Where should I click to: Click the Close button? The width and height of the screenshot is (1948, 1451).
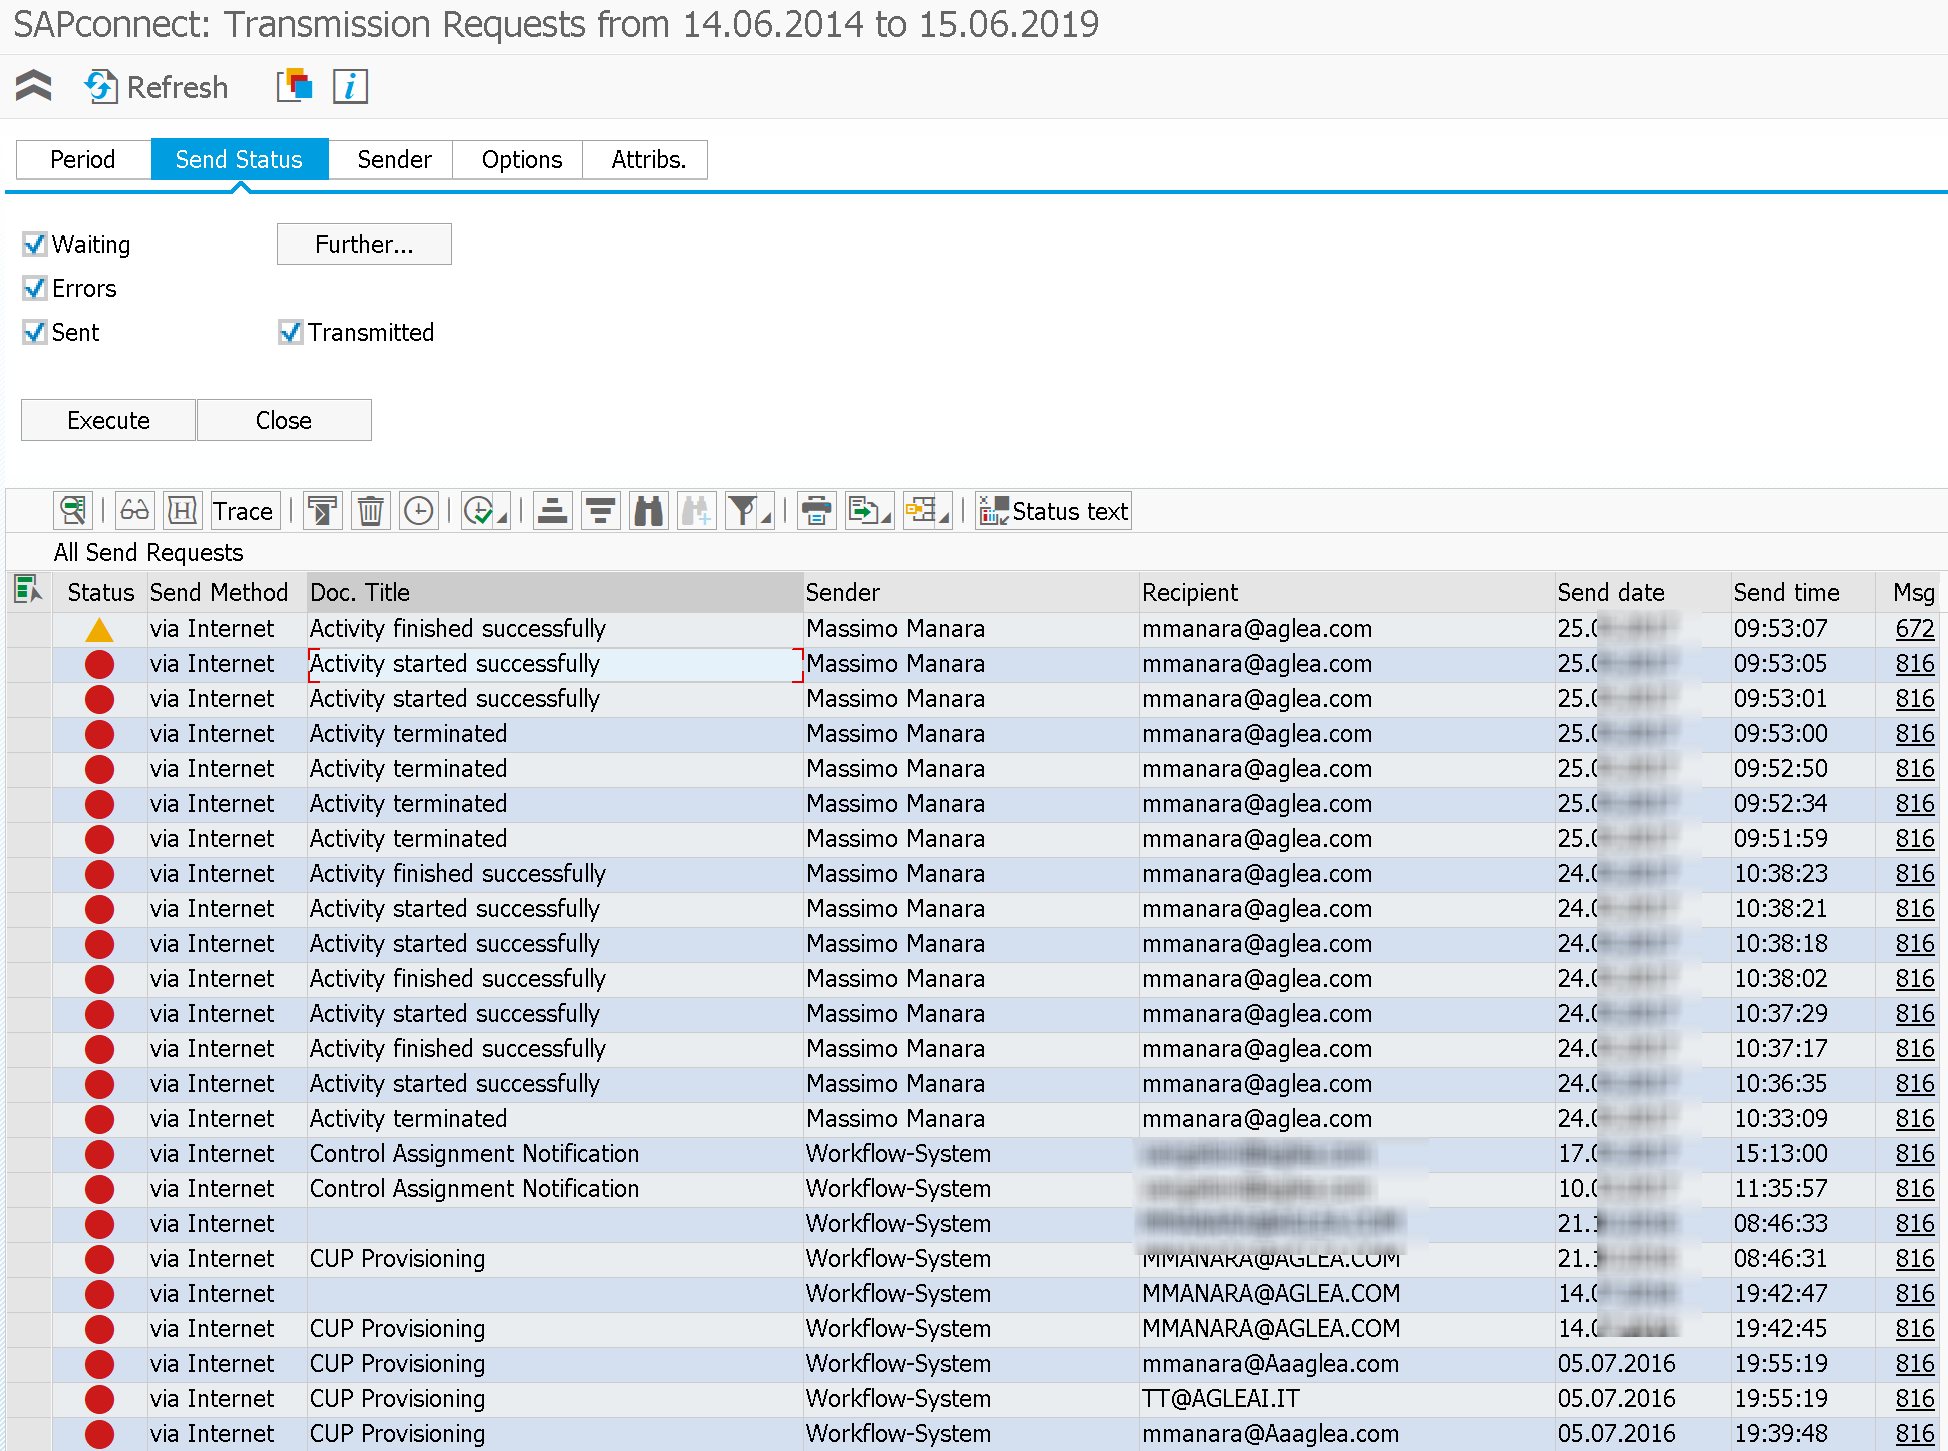[284, 420]
